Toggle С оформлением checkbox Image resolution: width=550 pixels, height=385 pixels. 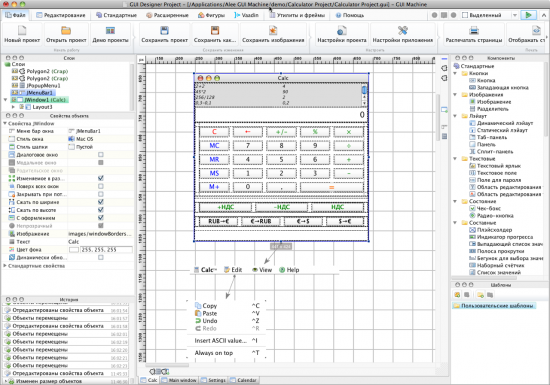(x=101, y=218)
